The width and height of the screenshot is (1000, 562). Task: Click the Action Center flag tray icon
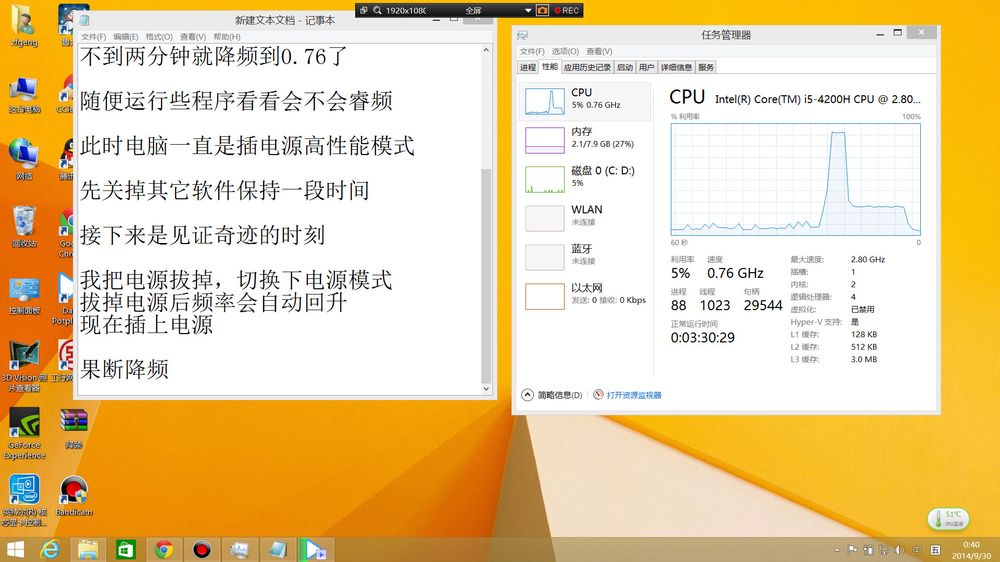[x=853, y=549]
